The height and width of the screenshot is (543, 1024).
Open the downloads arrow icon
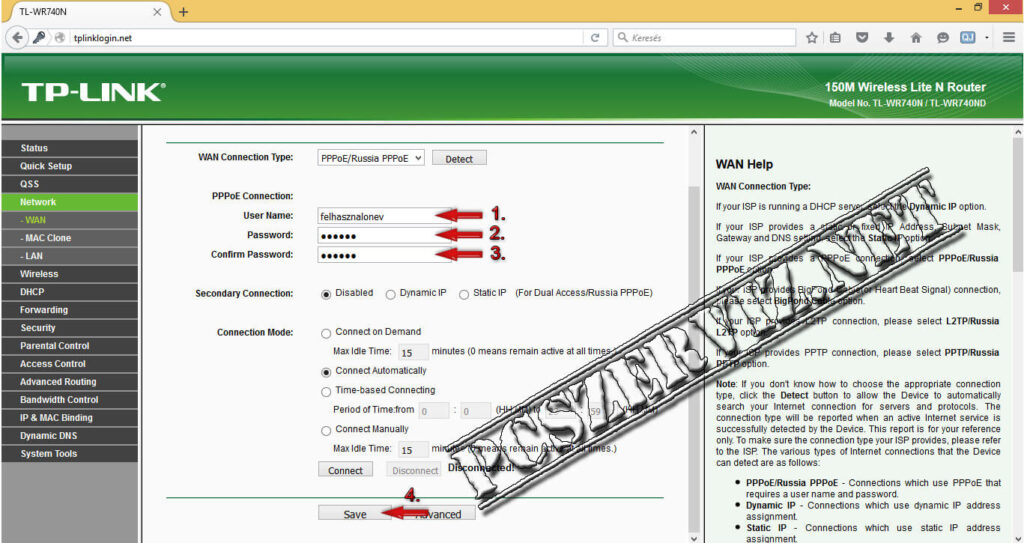[x=889, y=38]
